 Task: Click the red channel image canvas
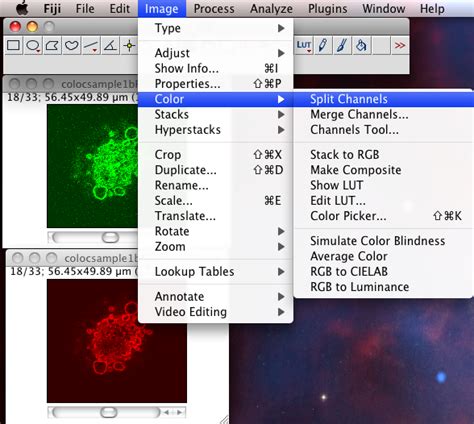[117, 341]
